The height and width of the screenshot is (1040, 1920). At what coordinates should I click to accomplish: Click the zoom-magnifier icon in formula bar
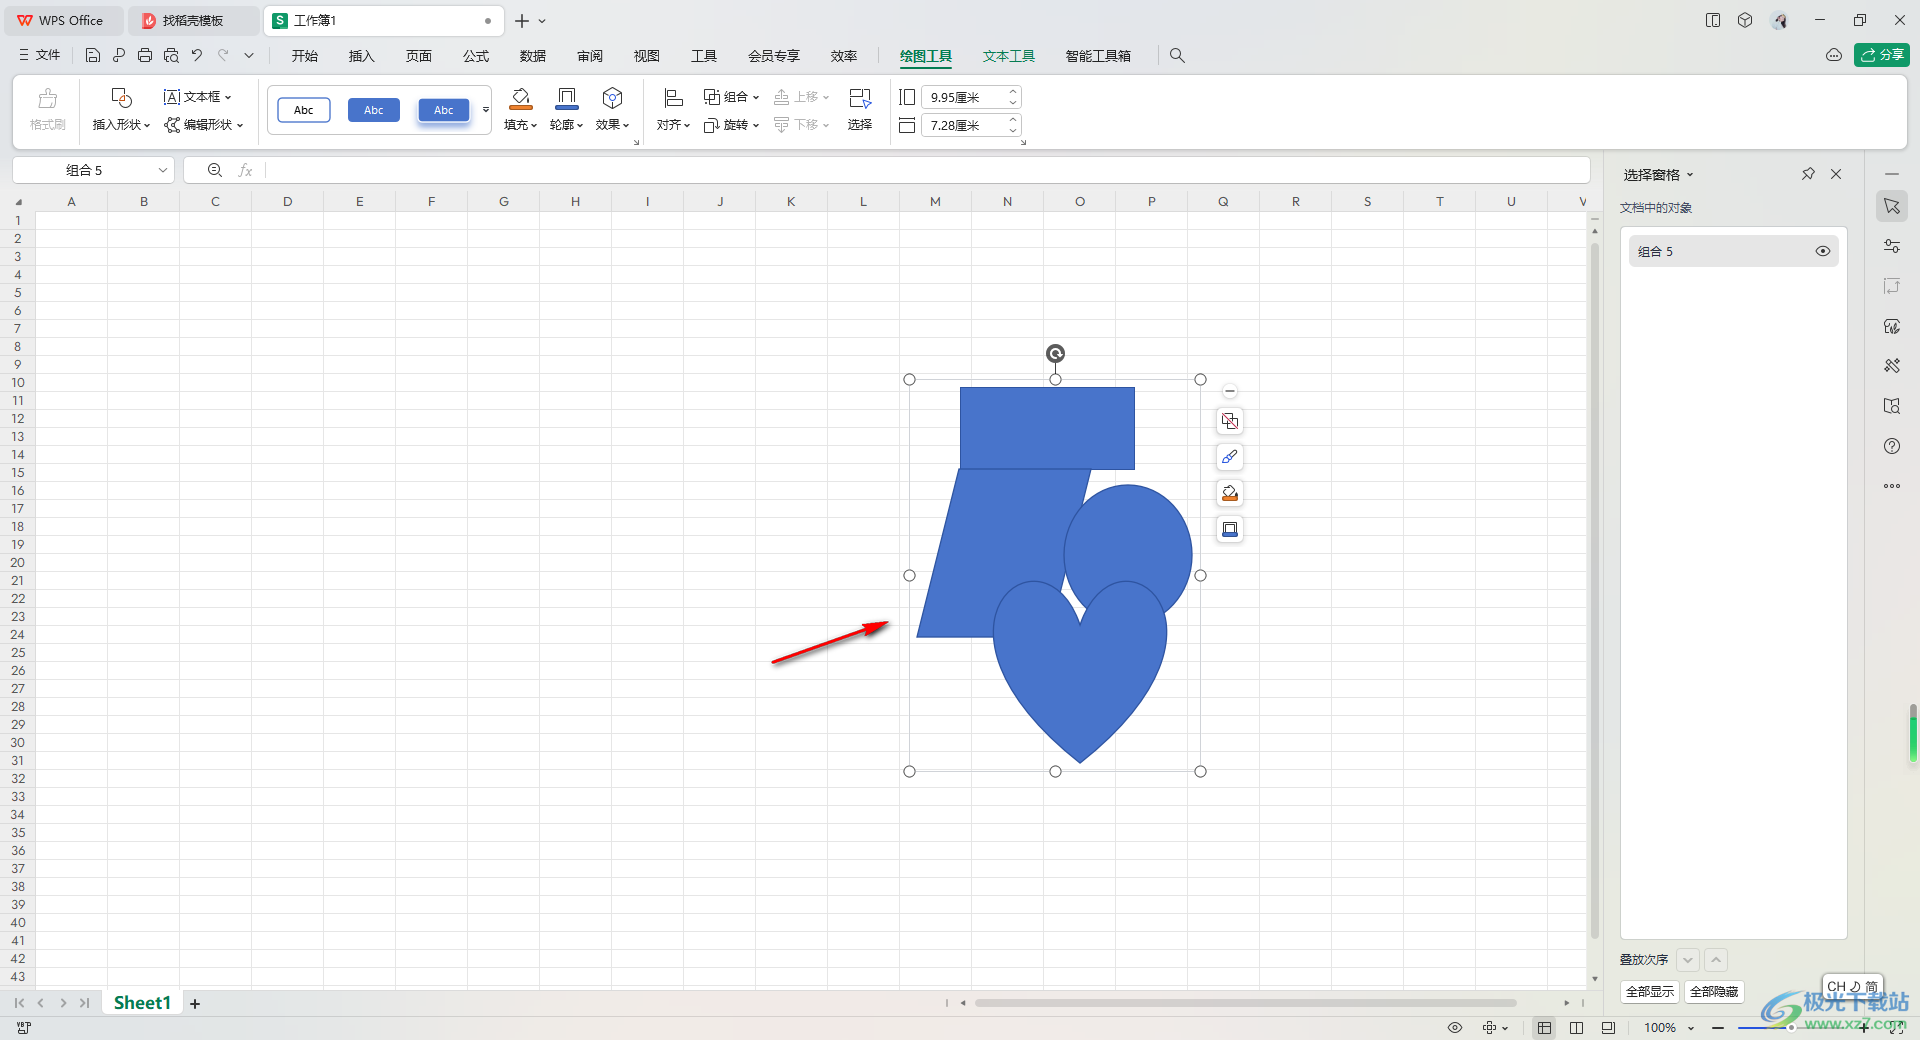(x=215, y=170)
